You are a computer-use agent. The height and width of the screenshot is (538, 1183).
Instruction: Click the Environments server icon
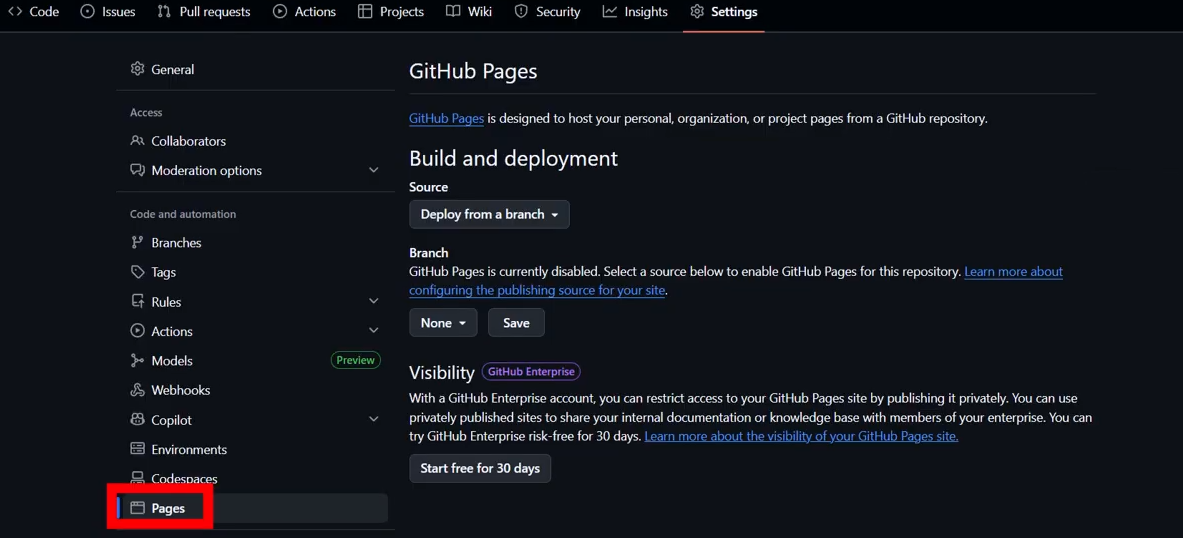(137, 449)
